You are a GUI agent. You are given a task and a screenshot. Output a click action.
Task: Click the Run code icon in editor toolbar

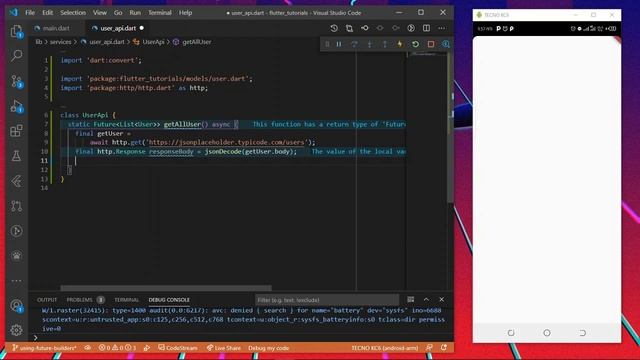411,28
